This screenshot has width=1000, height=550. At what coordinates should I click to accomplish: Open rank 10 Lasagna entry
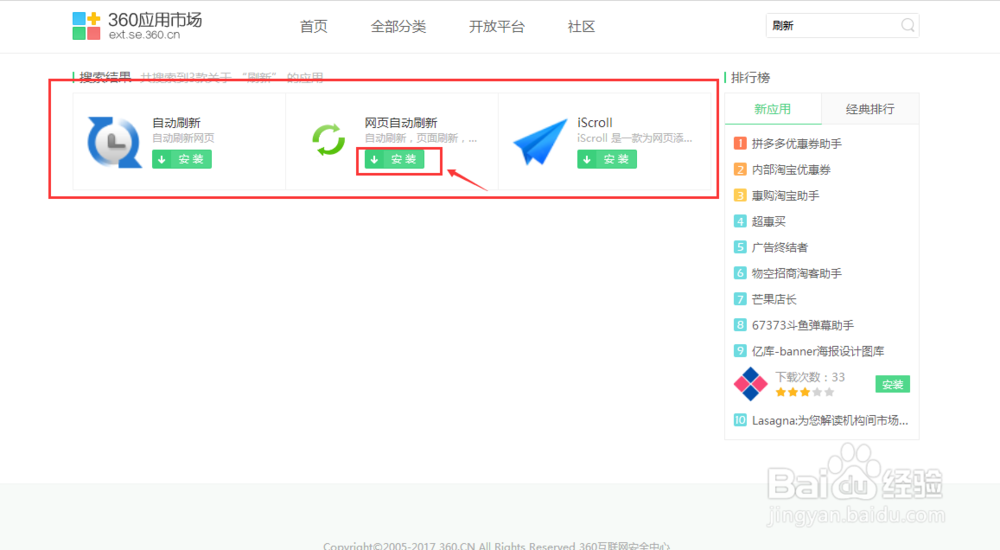click(x=830, y=420)
